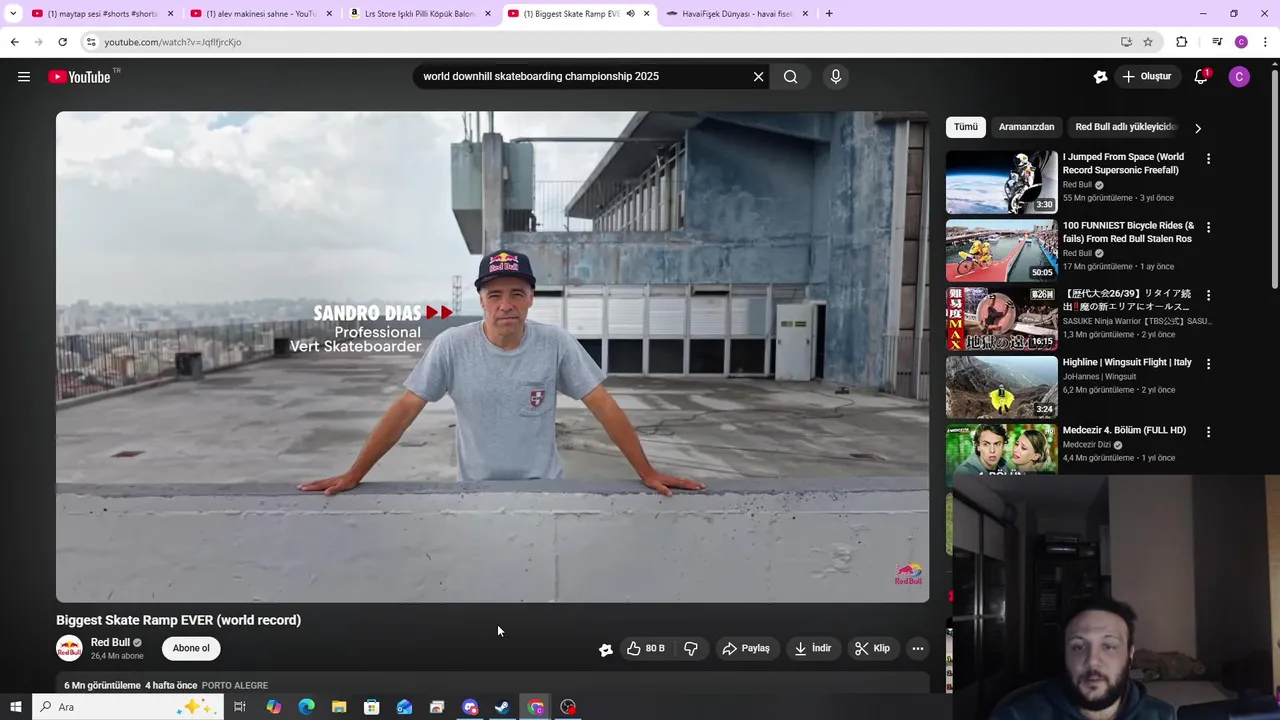Open SASUKE Ninja Warrior video thumbnail
The image size is (1280, 720).
[x=1001, y=319]
